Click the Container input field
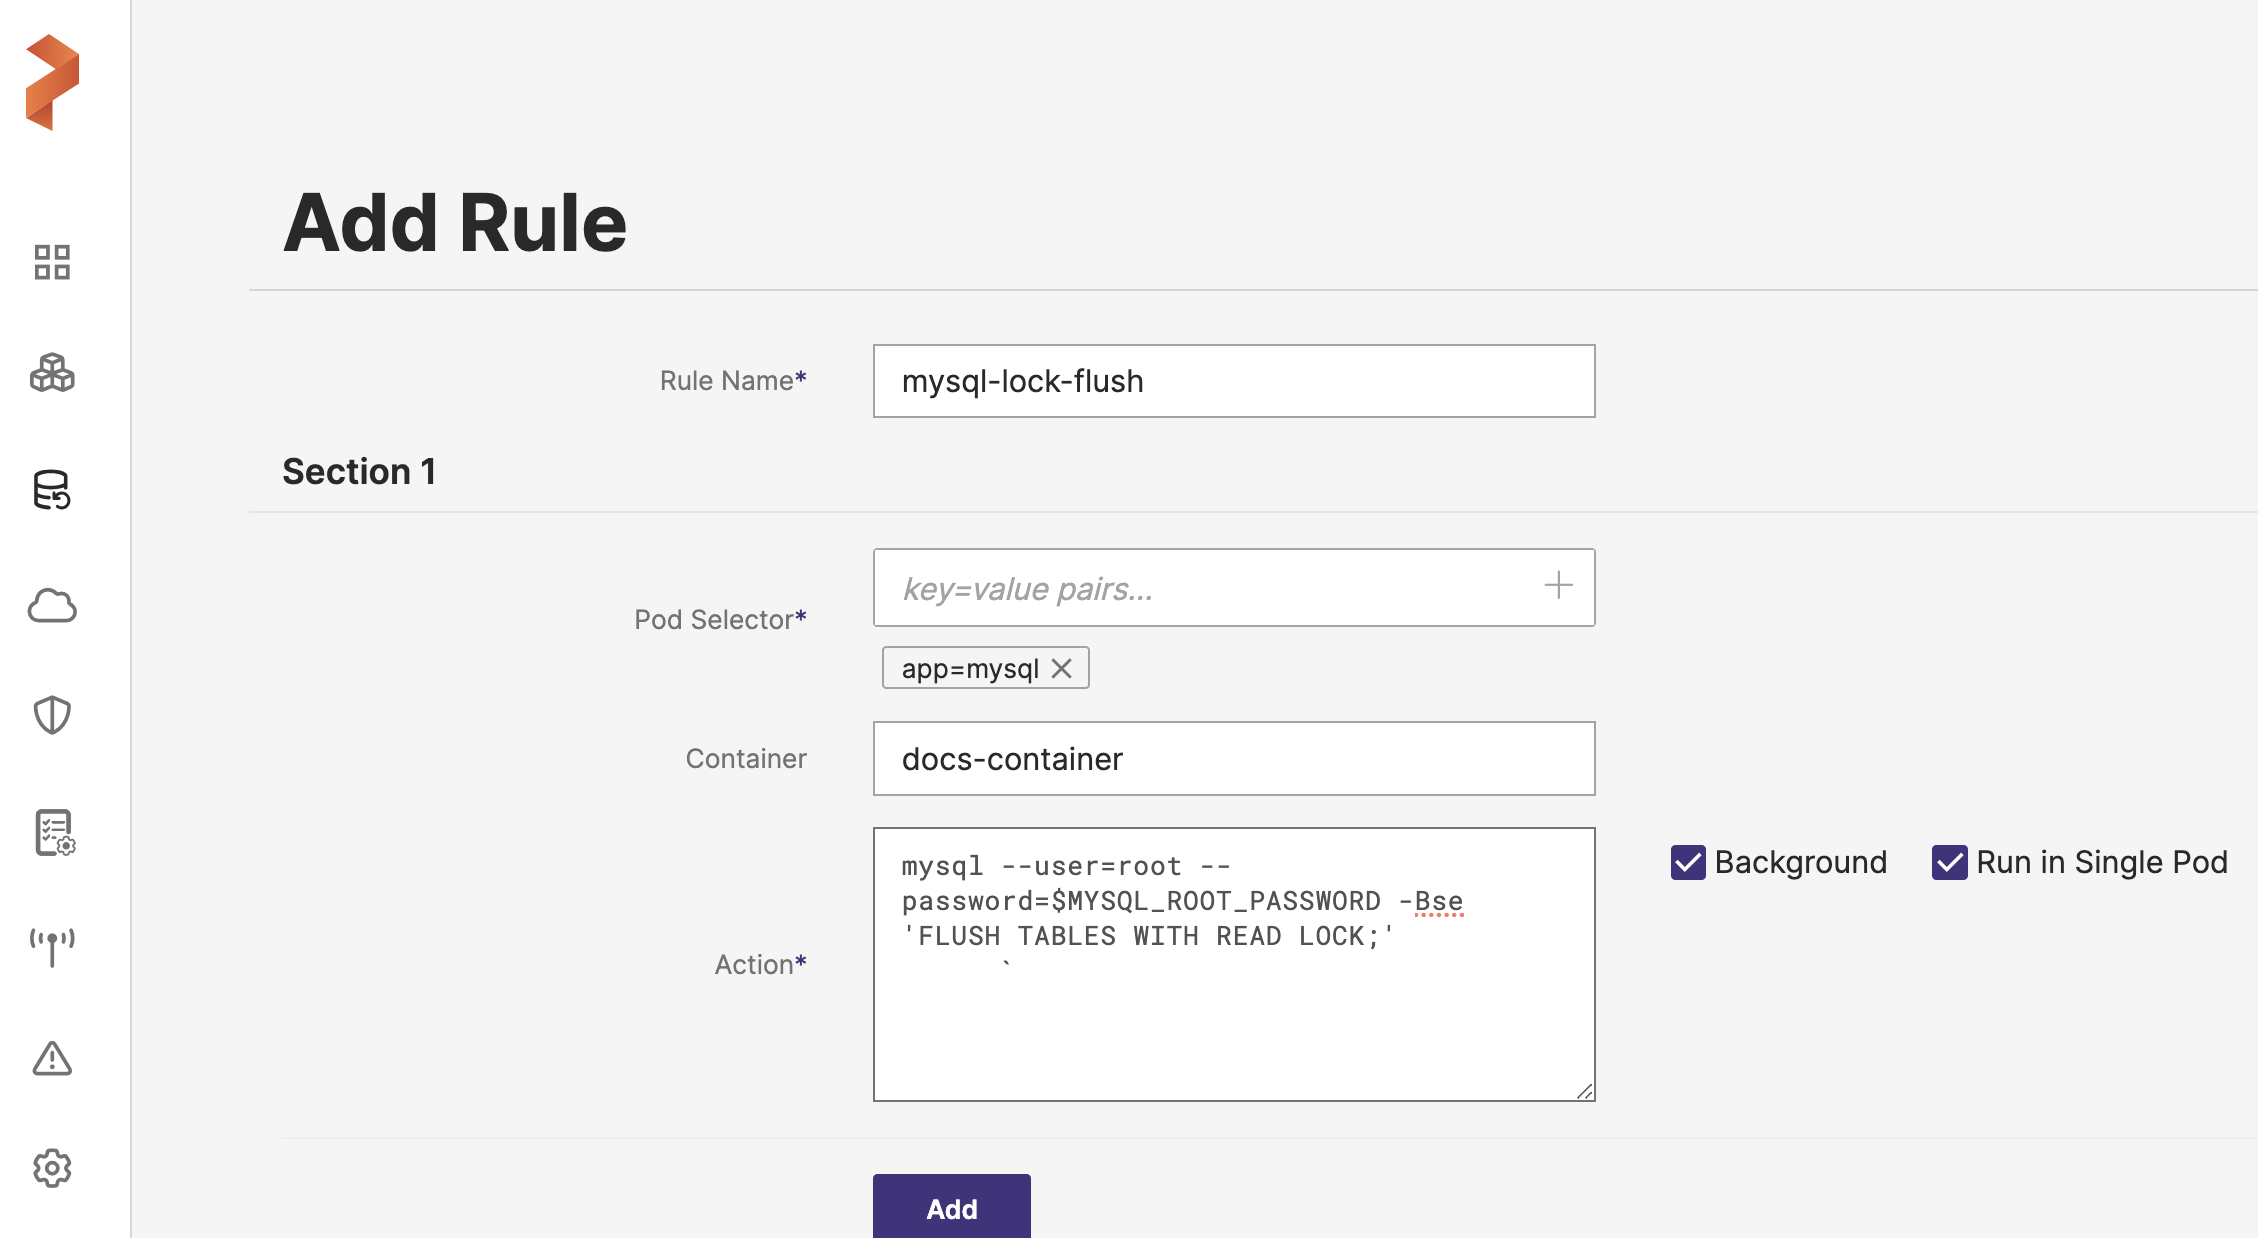Viewport: 2258px width, 1238px height. tap(1233, 759)
